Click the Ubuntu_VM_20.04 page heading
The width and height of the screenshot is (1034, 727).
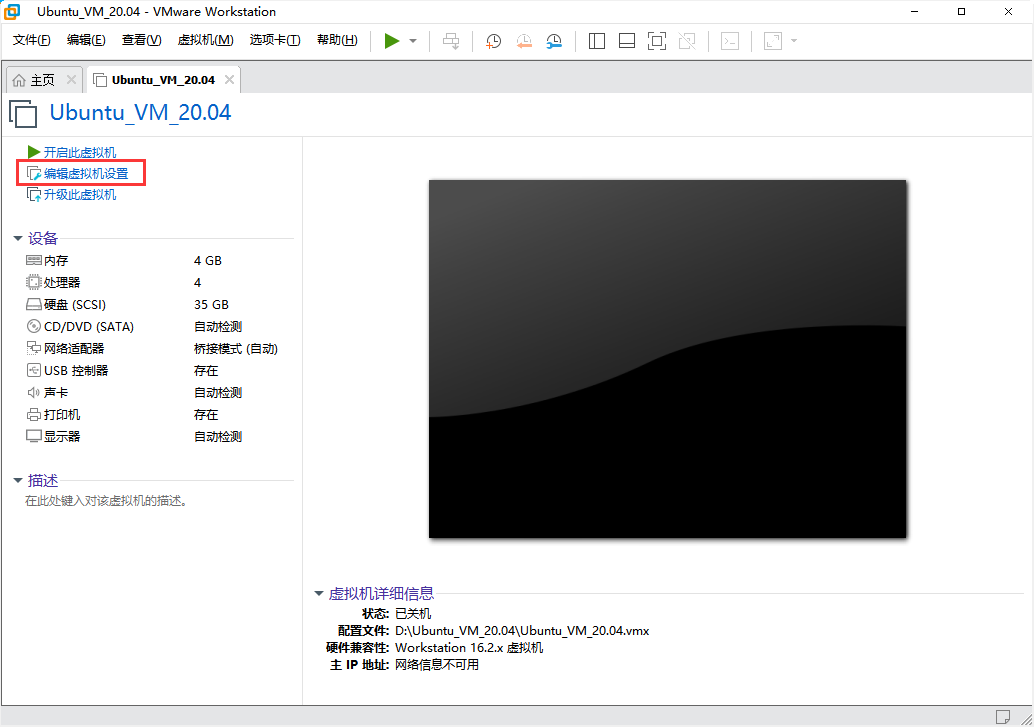coord(140,112)
